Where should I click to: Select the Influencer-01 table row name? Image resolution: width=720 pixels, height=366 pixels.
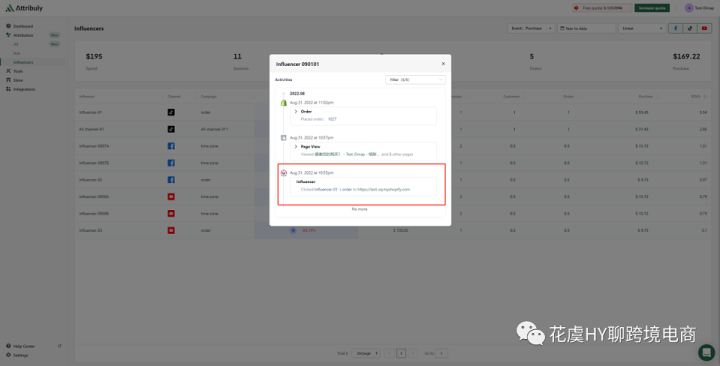(90, 113)
